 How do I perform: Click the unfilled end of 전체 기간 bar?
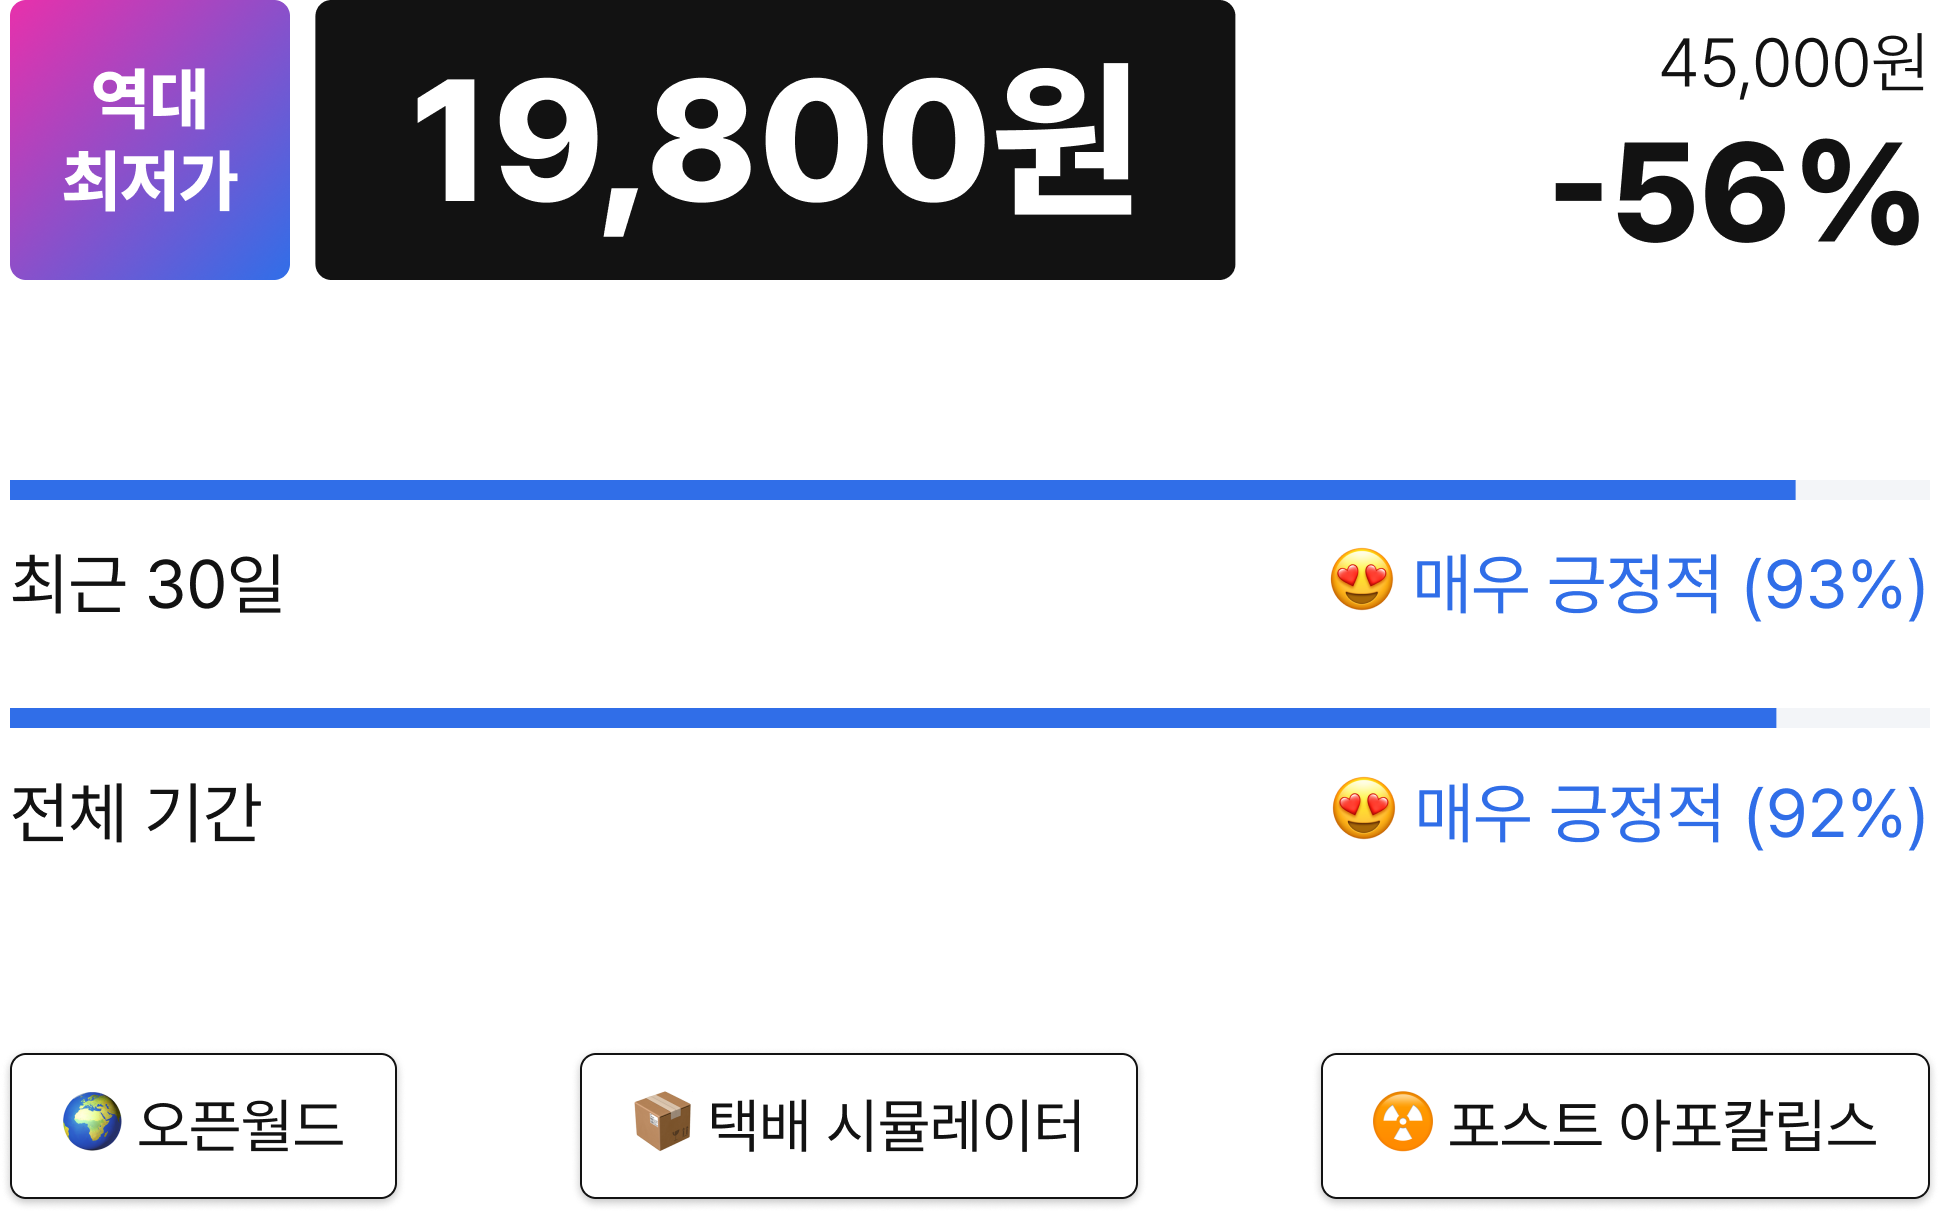coord(1853,718)
